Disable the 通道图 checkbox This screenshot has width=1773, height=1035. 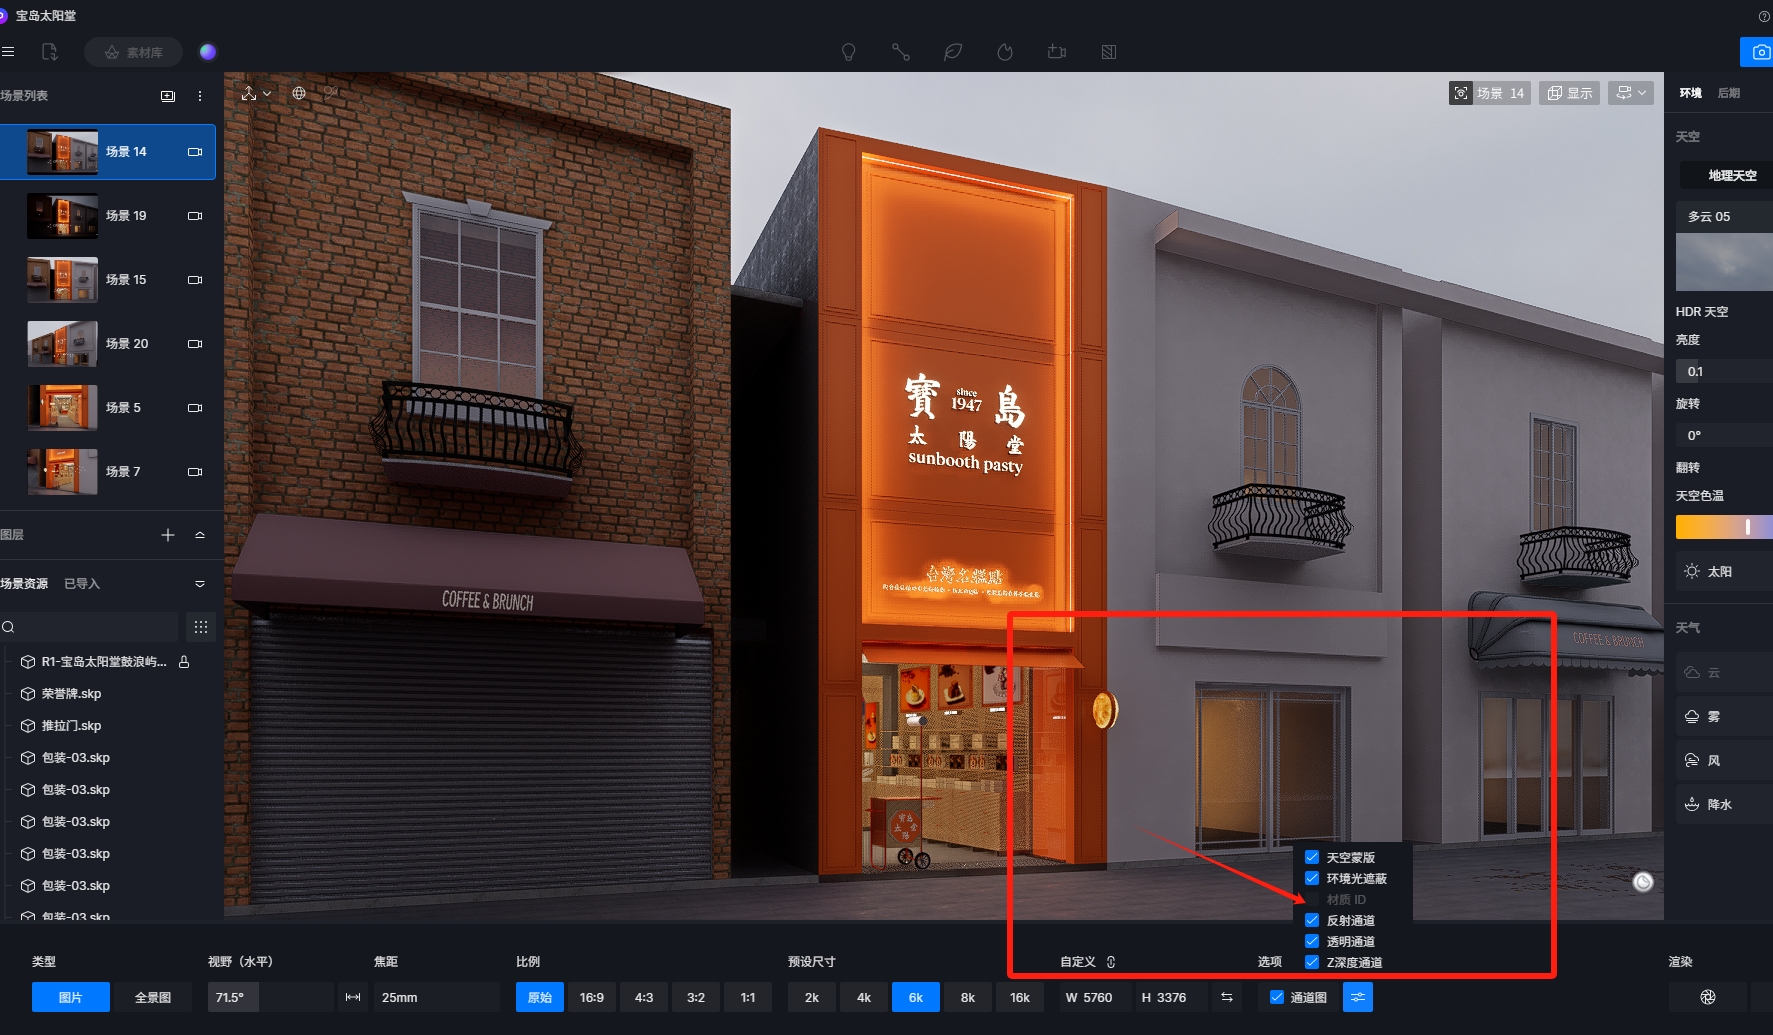[1277, 997]
